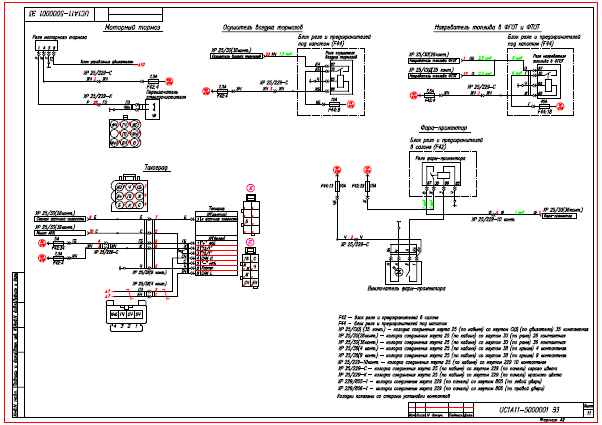Click the 'Моторный тормоз' section title
This screenshot has width=602, height=425.
pyautogui.click(x=133, y=28)
